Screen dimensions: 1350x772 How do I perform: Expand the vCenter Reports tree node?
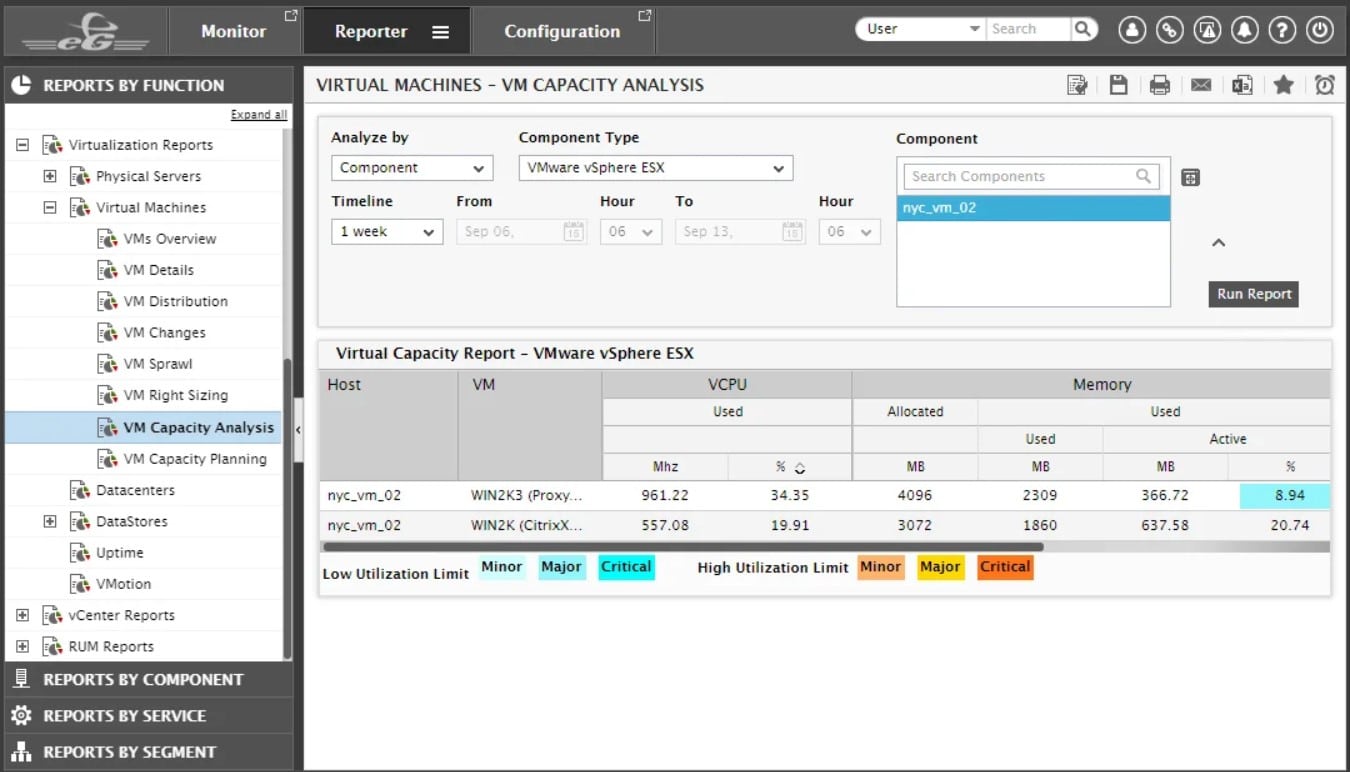(22, 615)
